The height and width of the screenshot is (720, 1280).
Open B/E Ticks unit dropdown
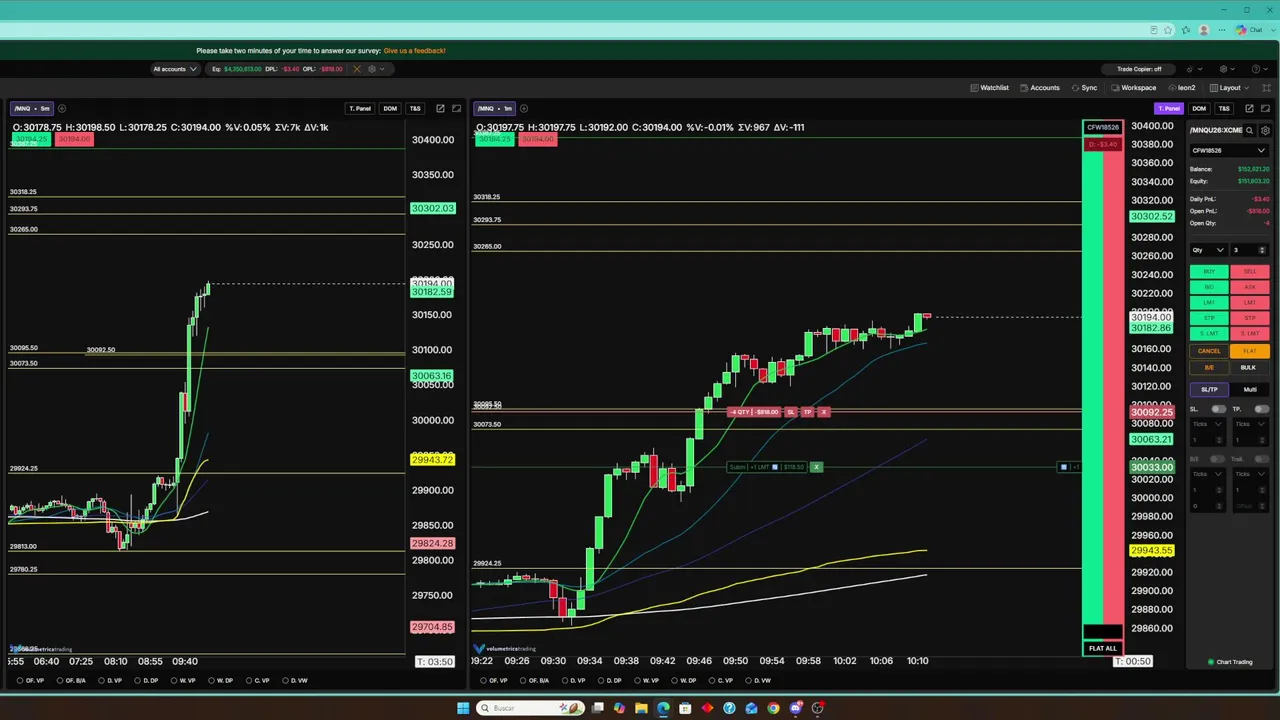click(x=1207, y=474)
